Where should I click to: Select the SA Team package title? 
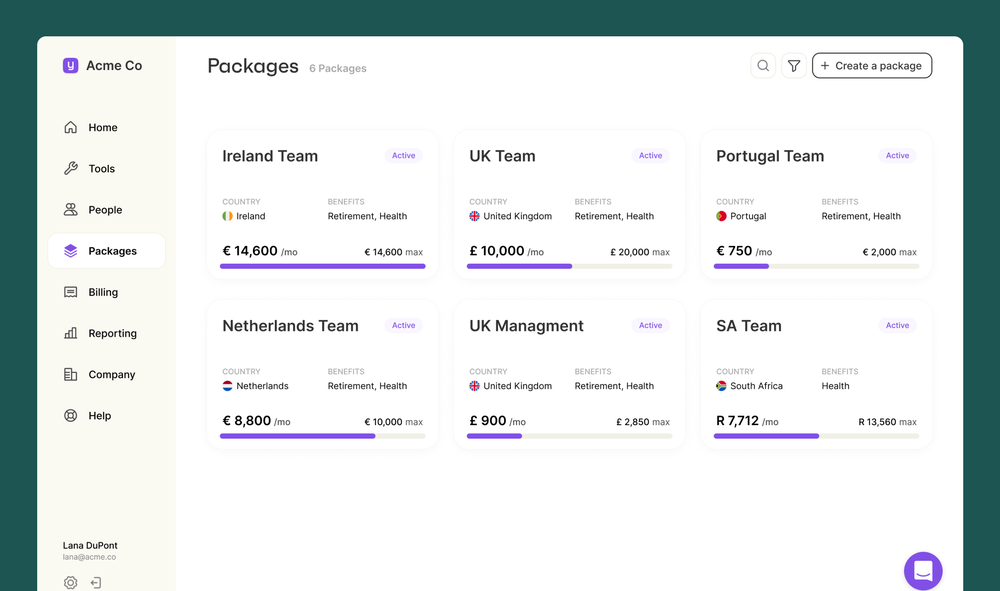coord(749,326)
